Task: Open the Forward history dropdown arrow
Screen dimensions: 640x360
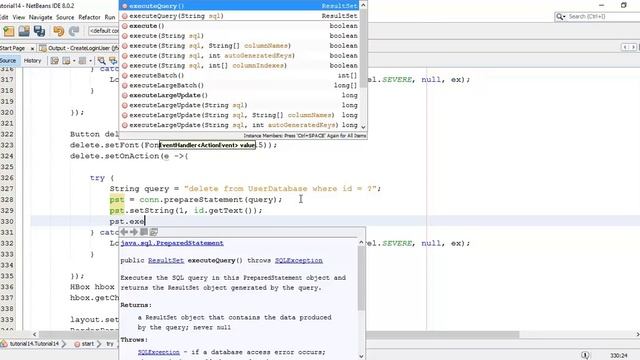Action: tap(90, 61)
